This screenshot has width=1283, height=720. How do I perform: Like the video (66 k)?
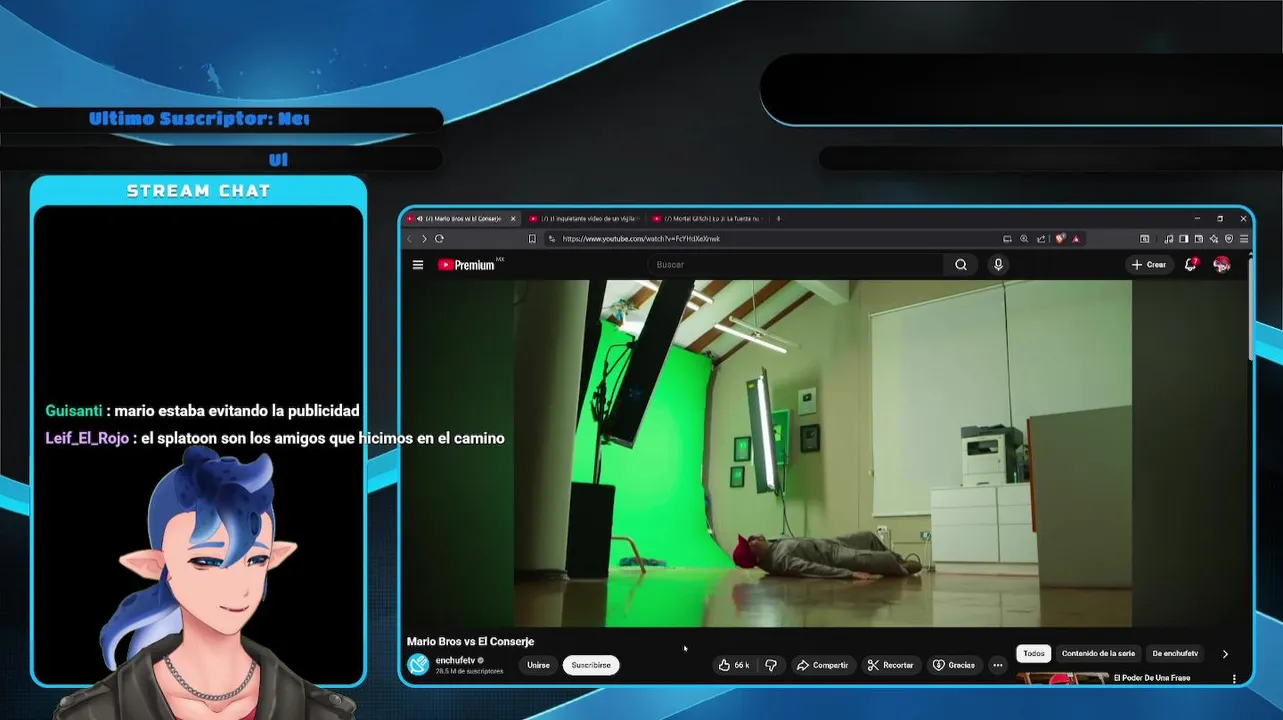click(735, 665)
